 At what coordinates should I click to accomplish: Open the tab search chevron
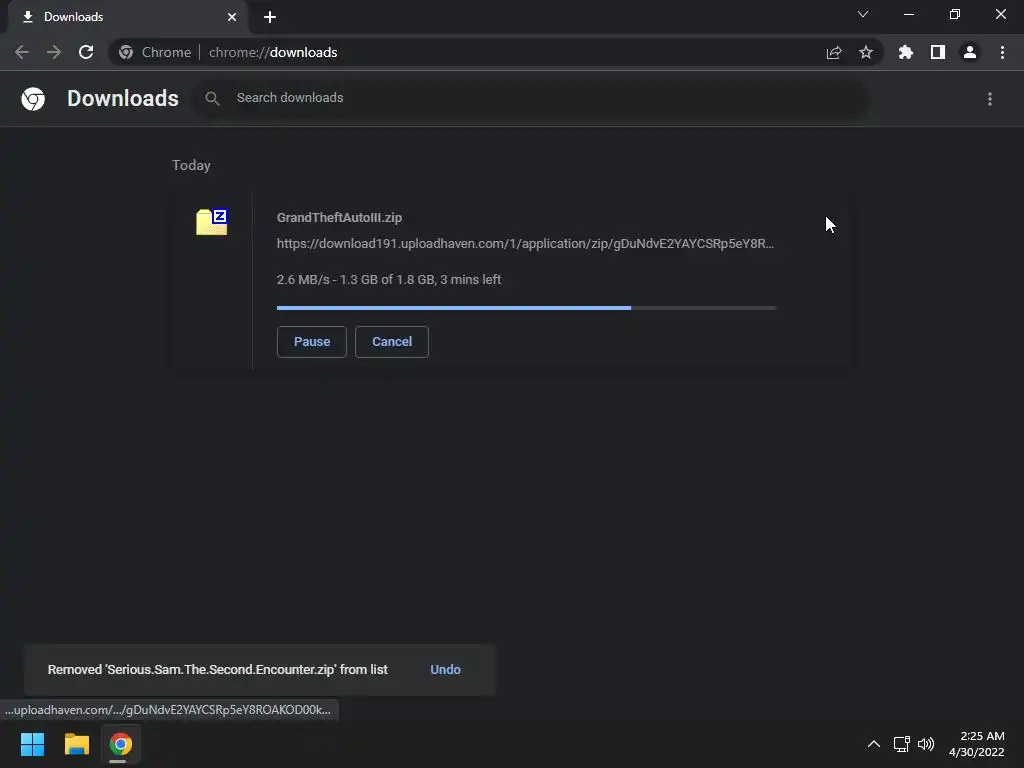click(x=863, y=14)
